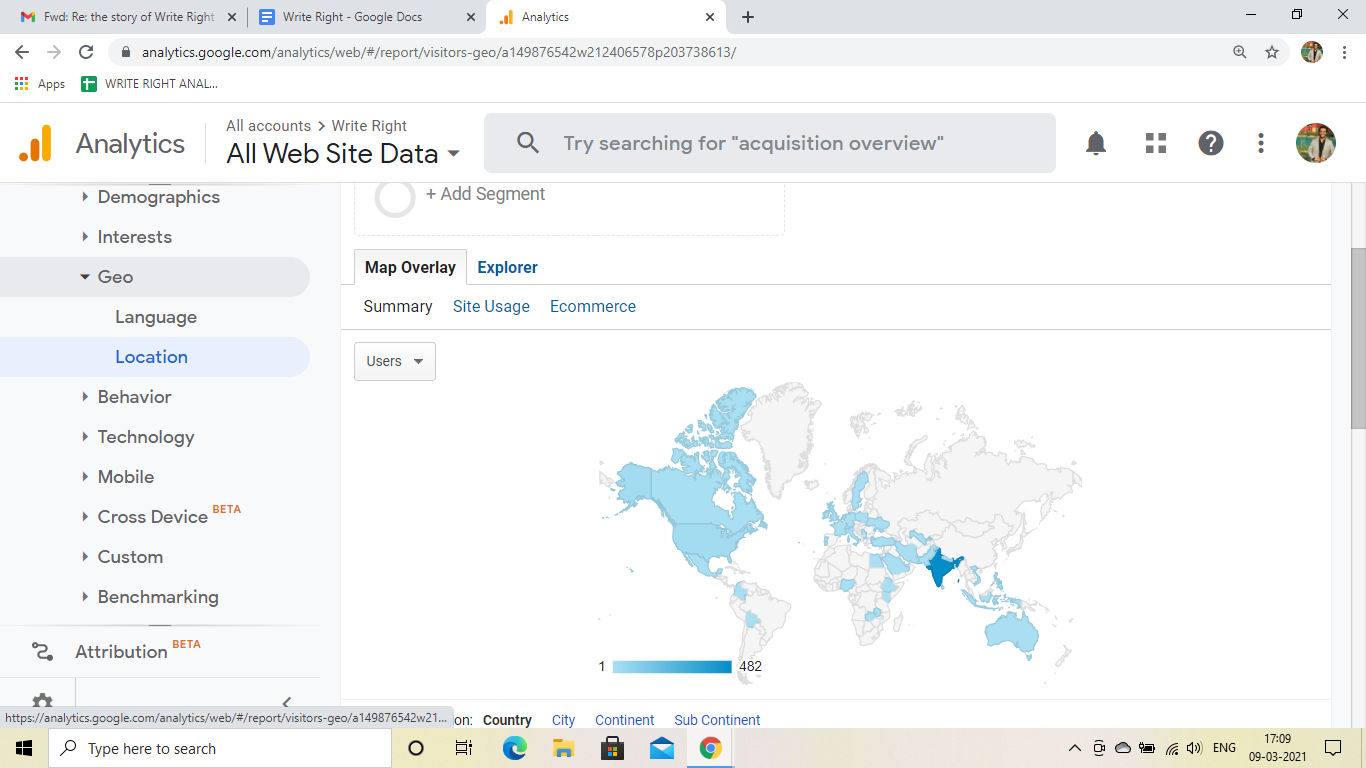Click the Admin gear icon
The width and height of the screenshot is (1366, 768).
(42, 702)
